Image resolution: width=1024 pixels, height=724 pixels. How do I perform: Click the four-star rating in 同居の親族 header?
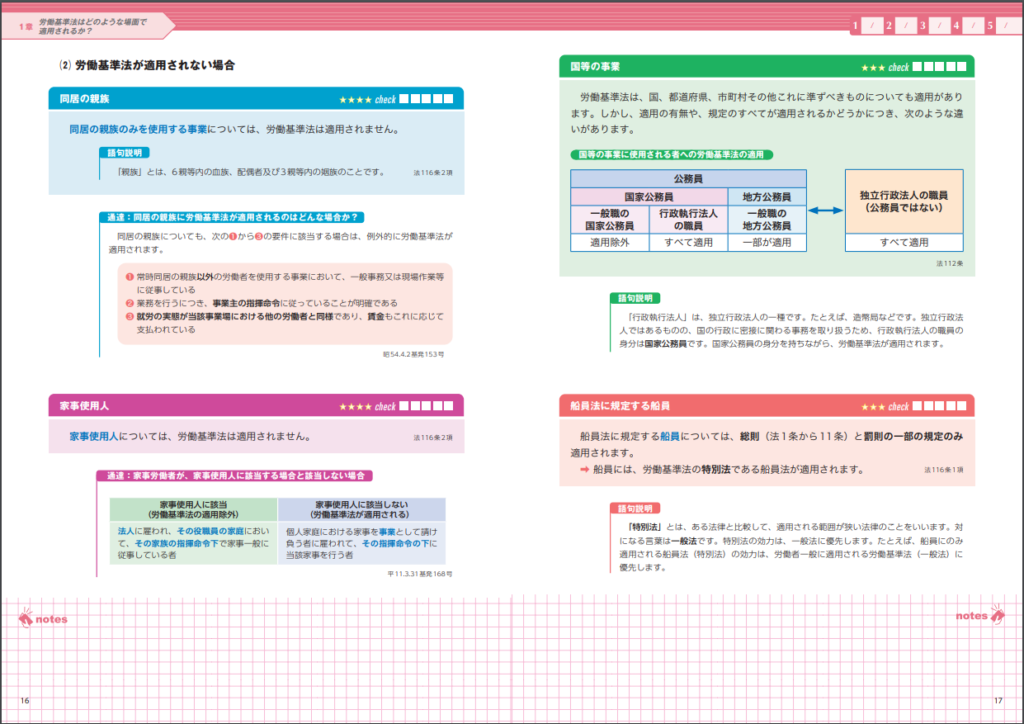[x=355, y=100]
